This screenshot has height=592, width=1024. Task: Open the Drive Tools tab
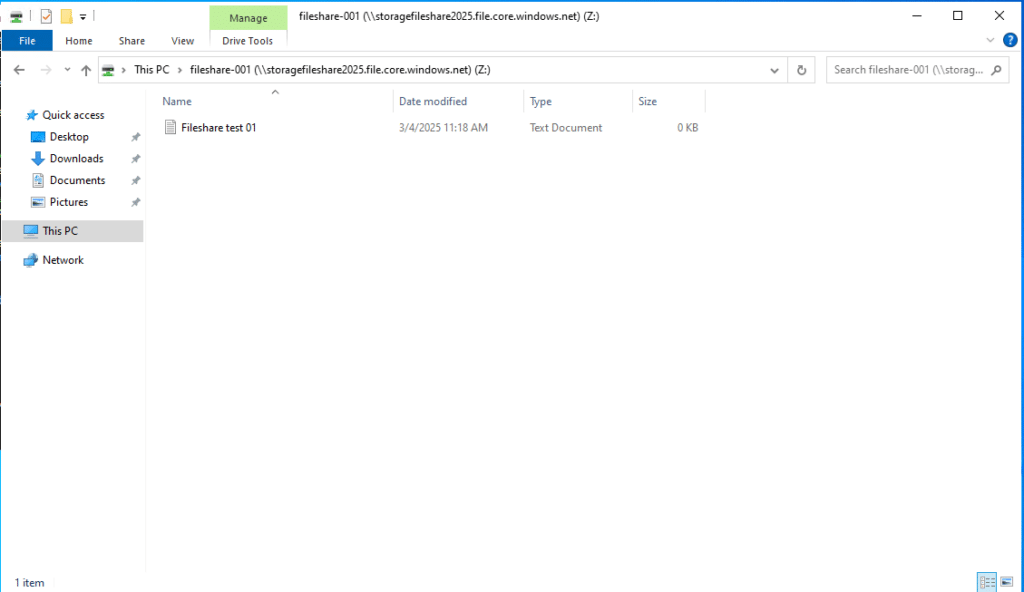(248, 41)
